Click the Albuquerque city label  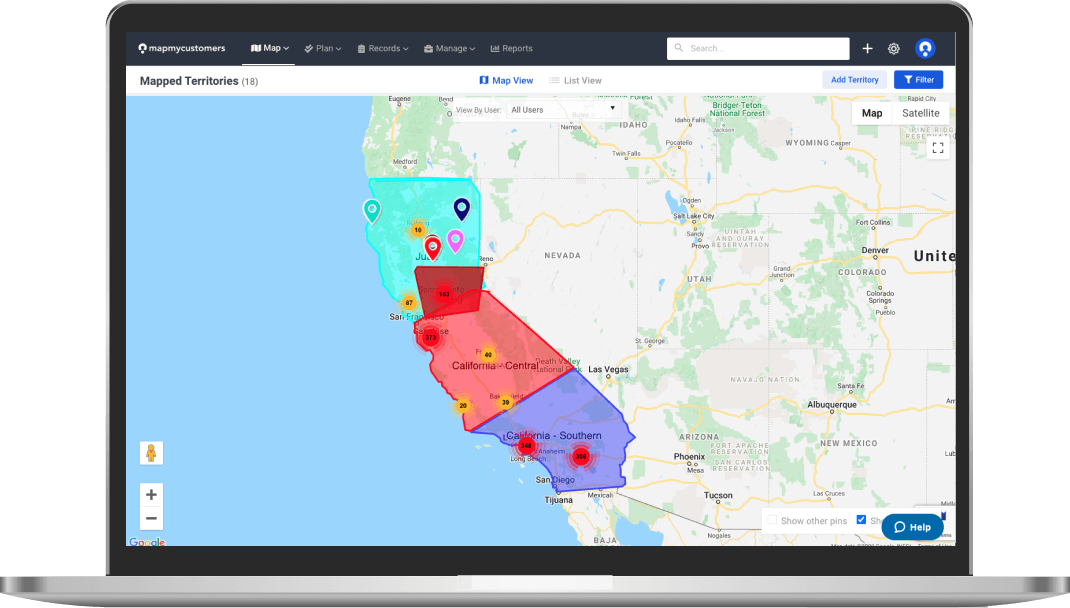(x=832, y=405)
